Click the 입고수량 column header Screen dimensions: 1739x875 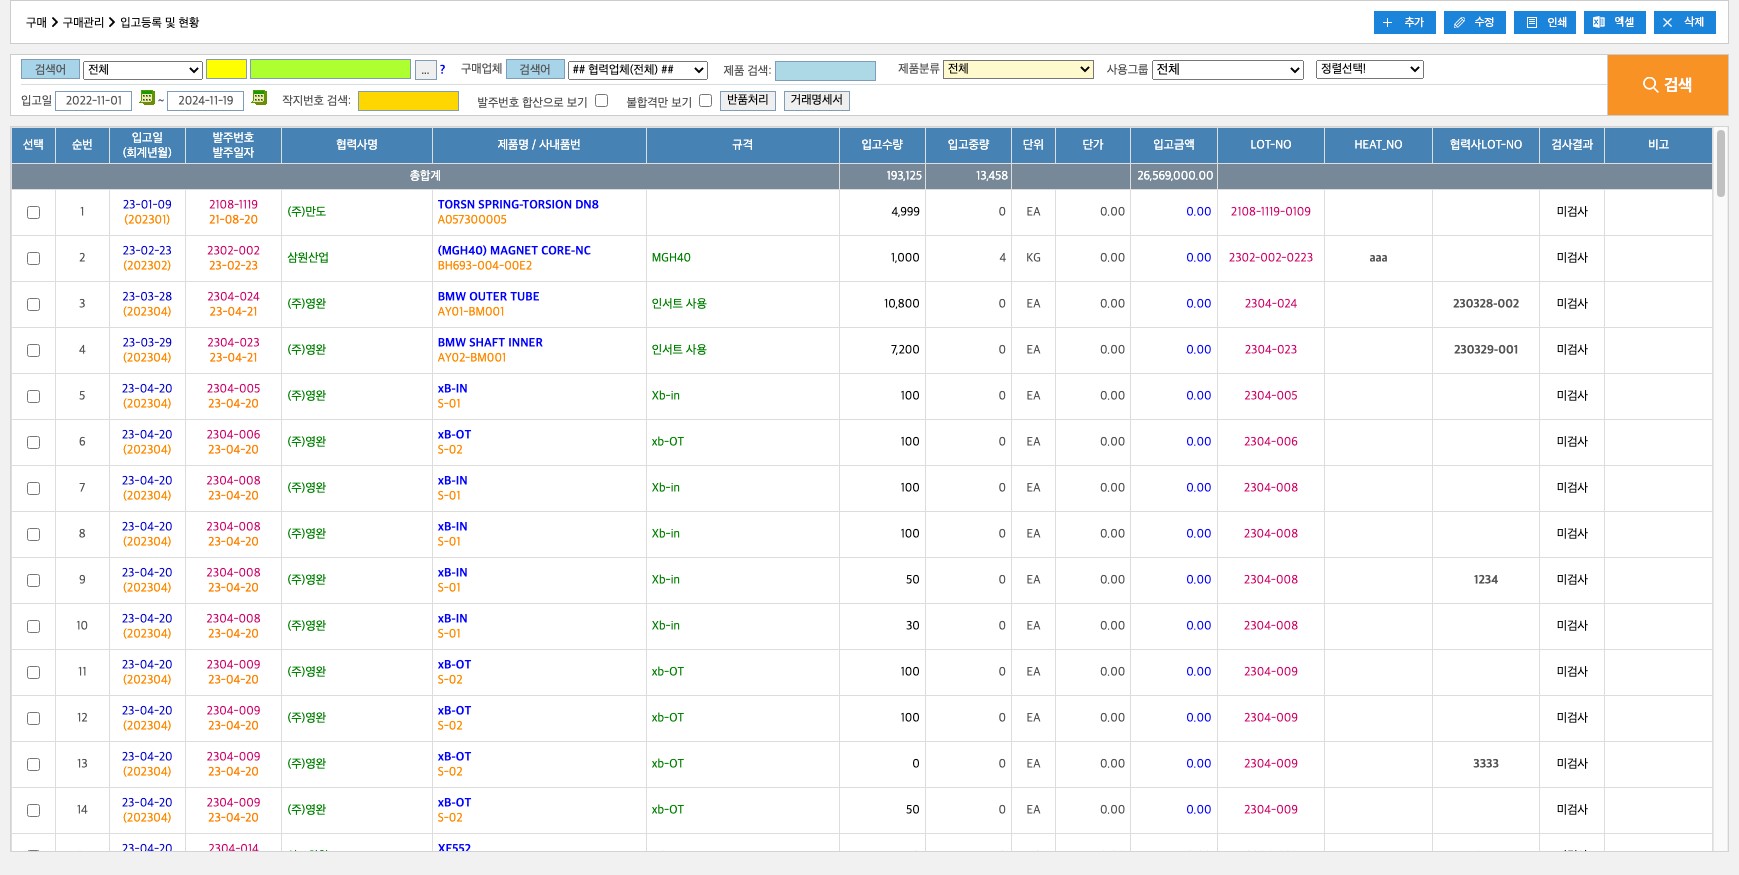tap(881, 145)
